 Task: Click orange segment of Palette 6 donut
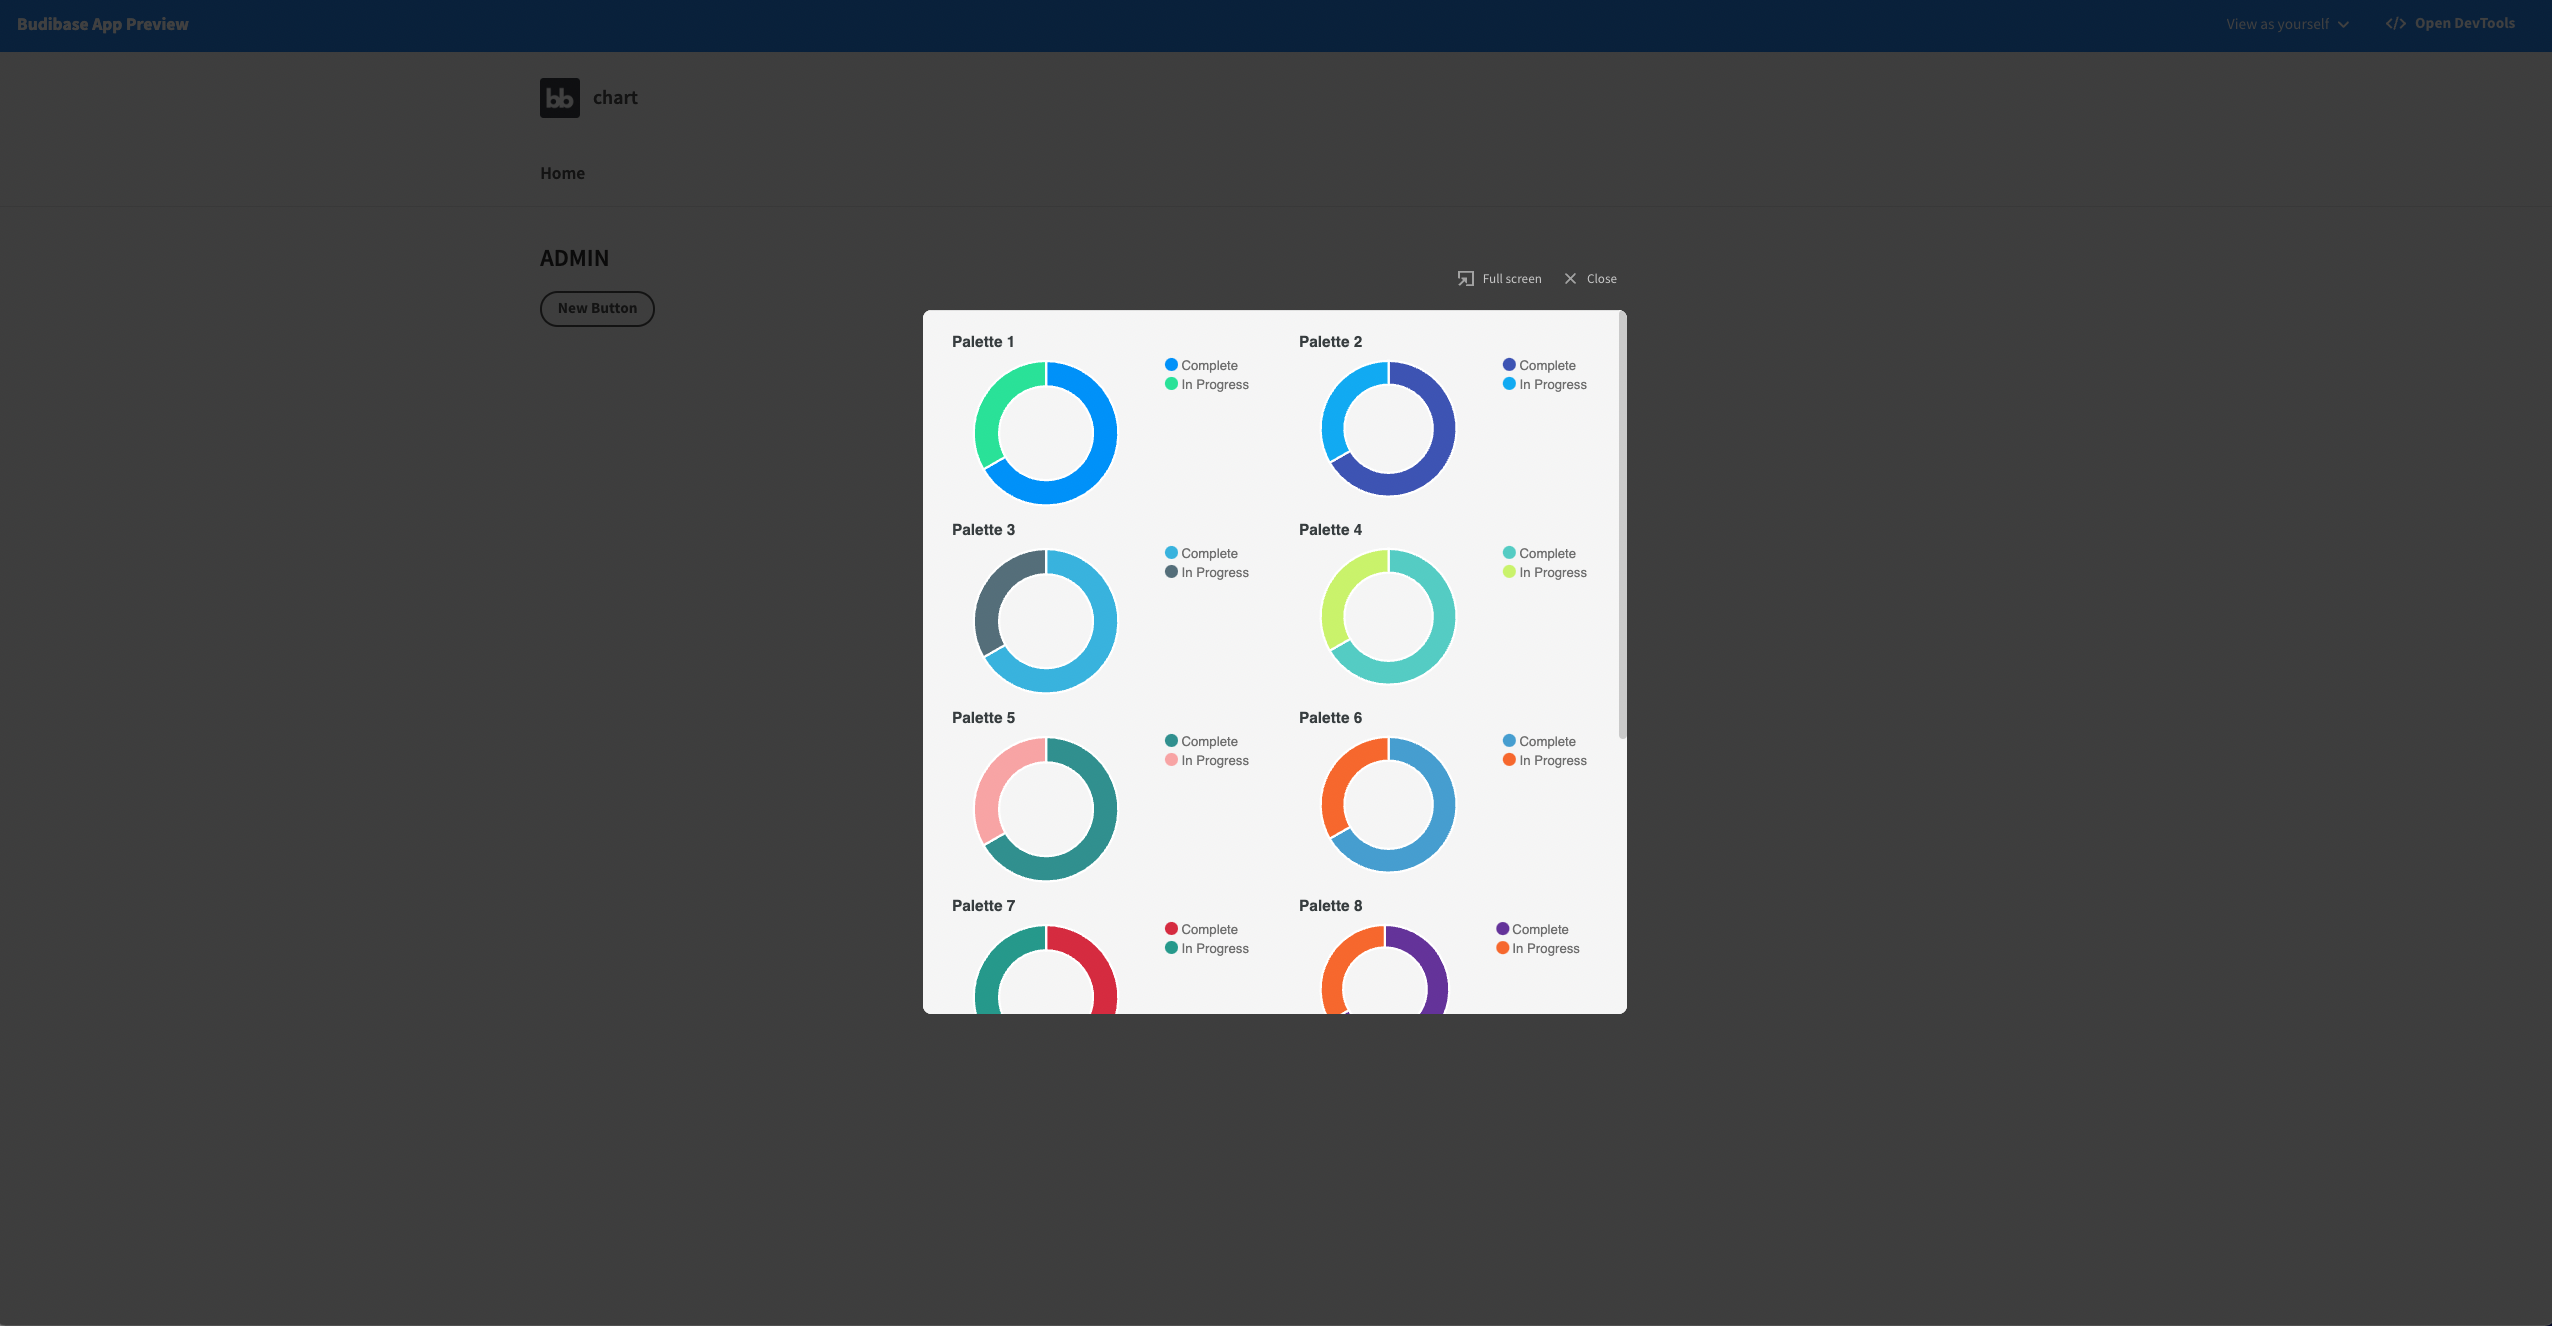tap(1341, 776)
